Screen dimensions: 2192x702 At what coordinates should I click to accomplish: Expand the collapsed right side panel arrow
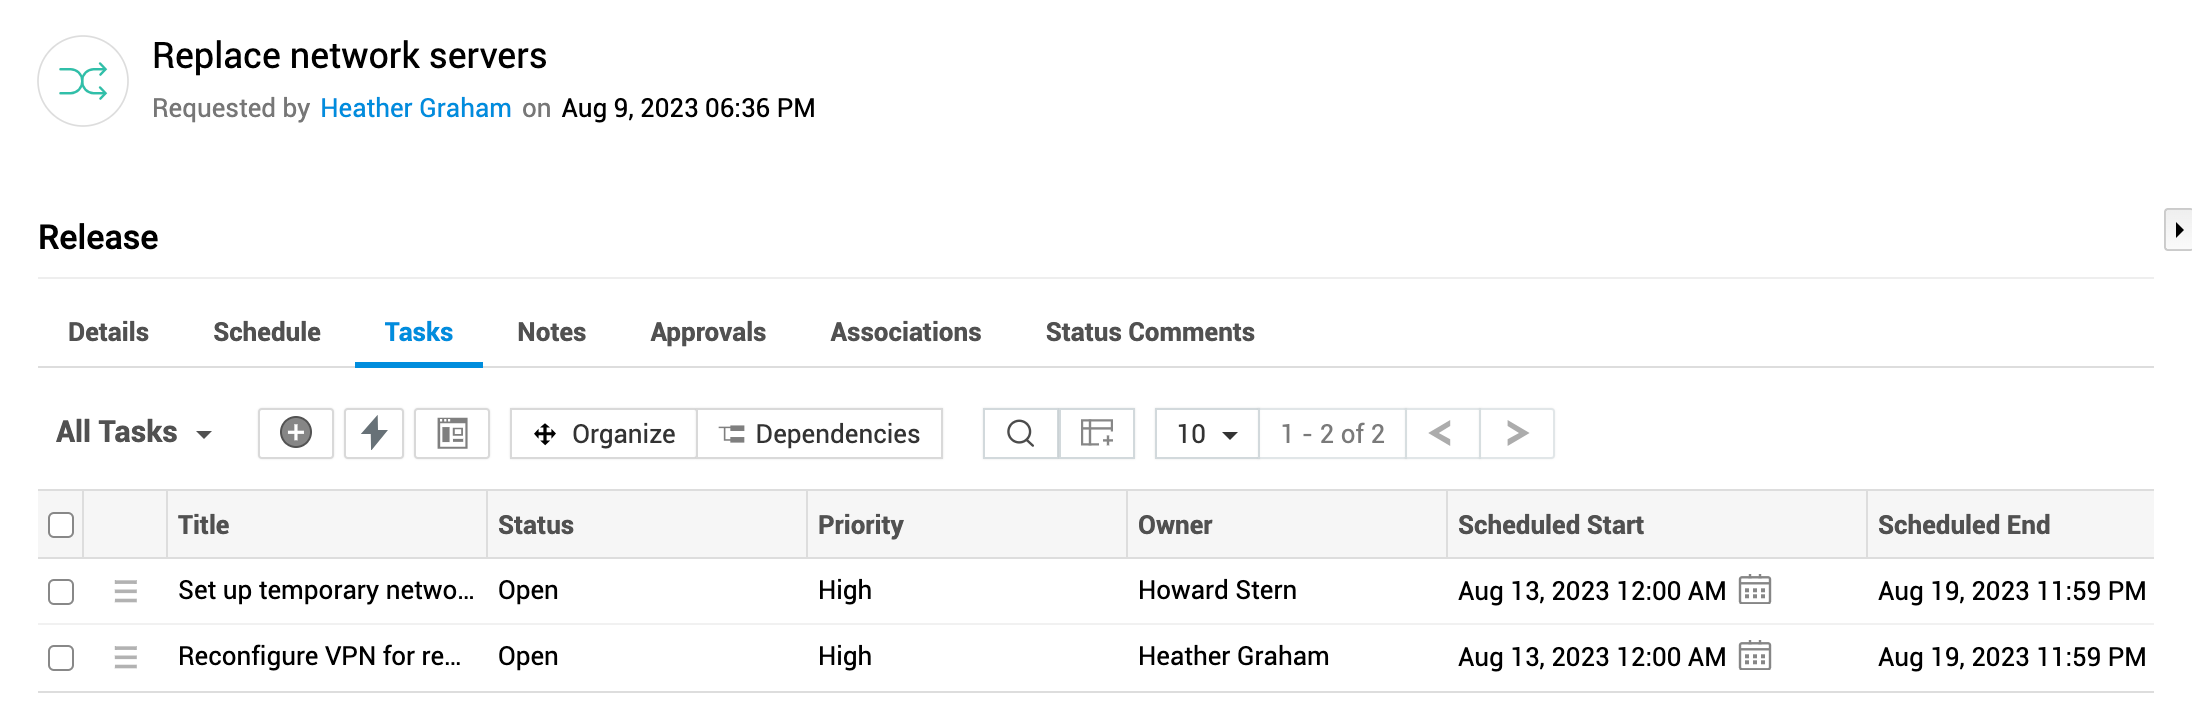point(2178,230)
